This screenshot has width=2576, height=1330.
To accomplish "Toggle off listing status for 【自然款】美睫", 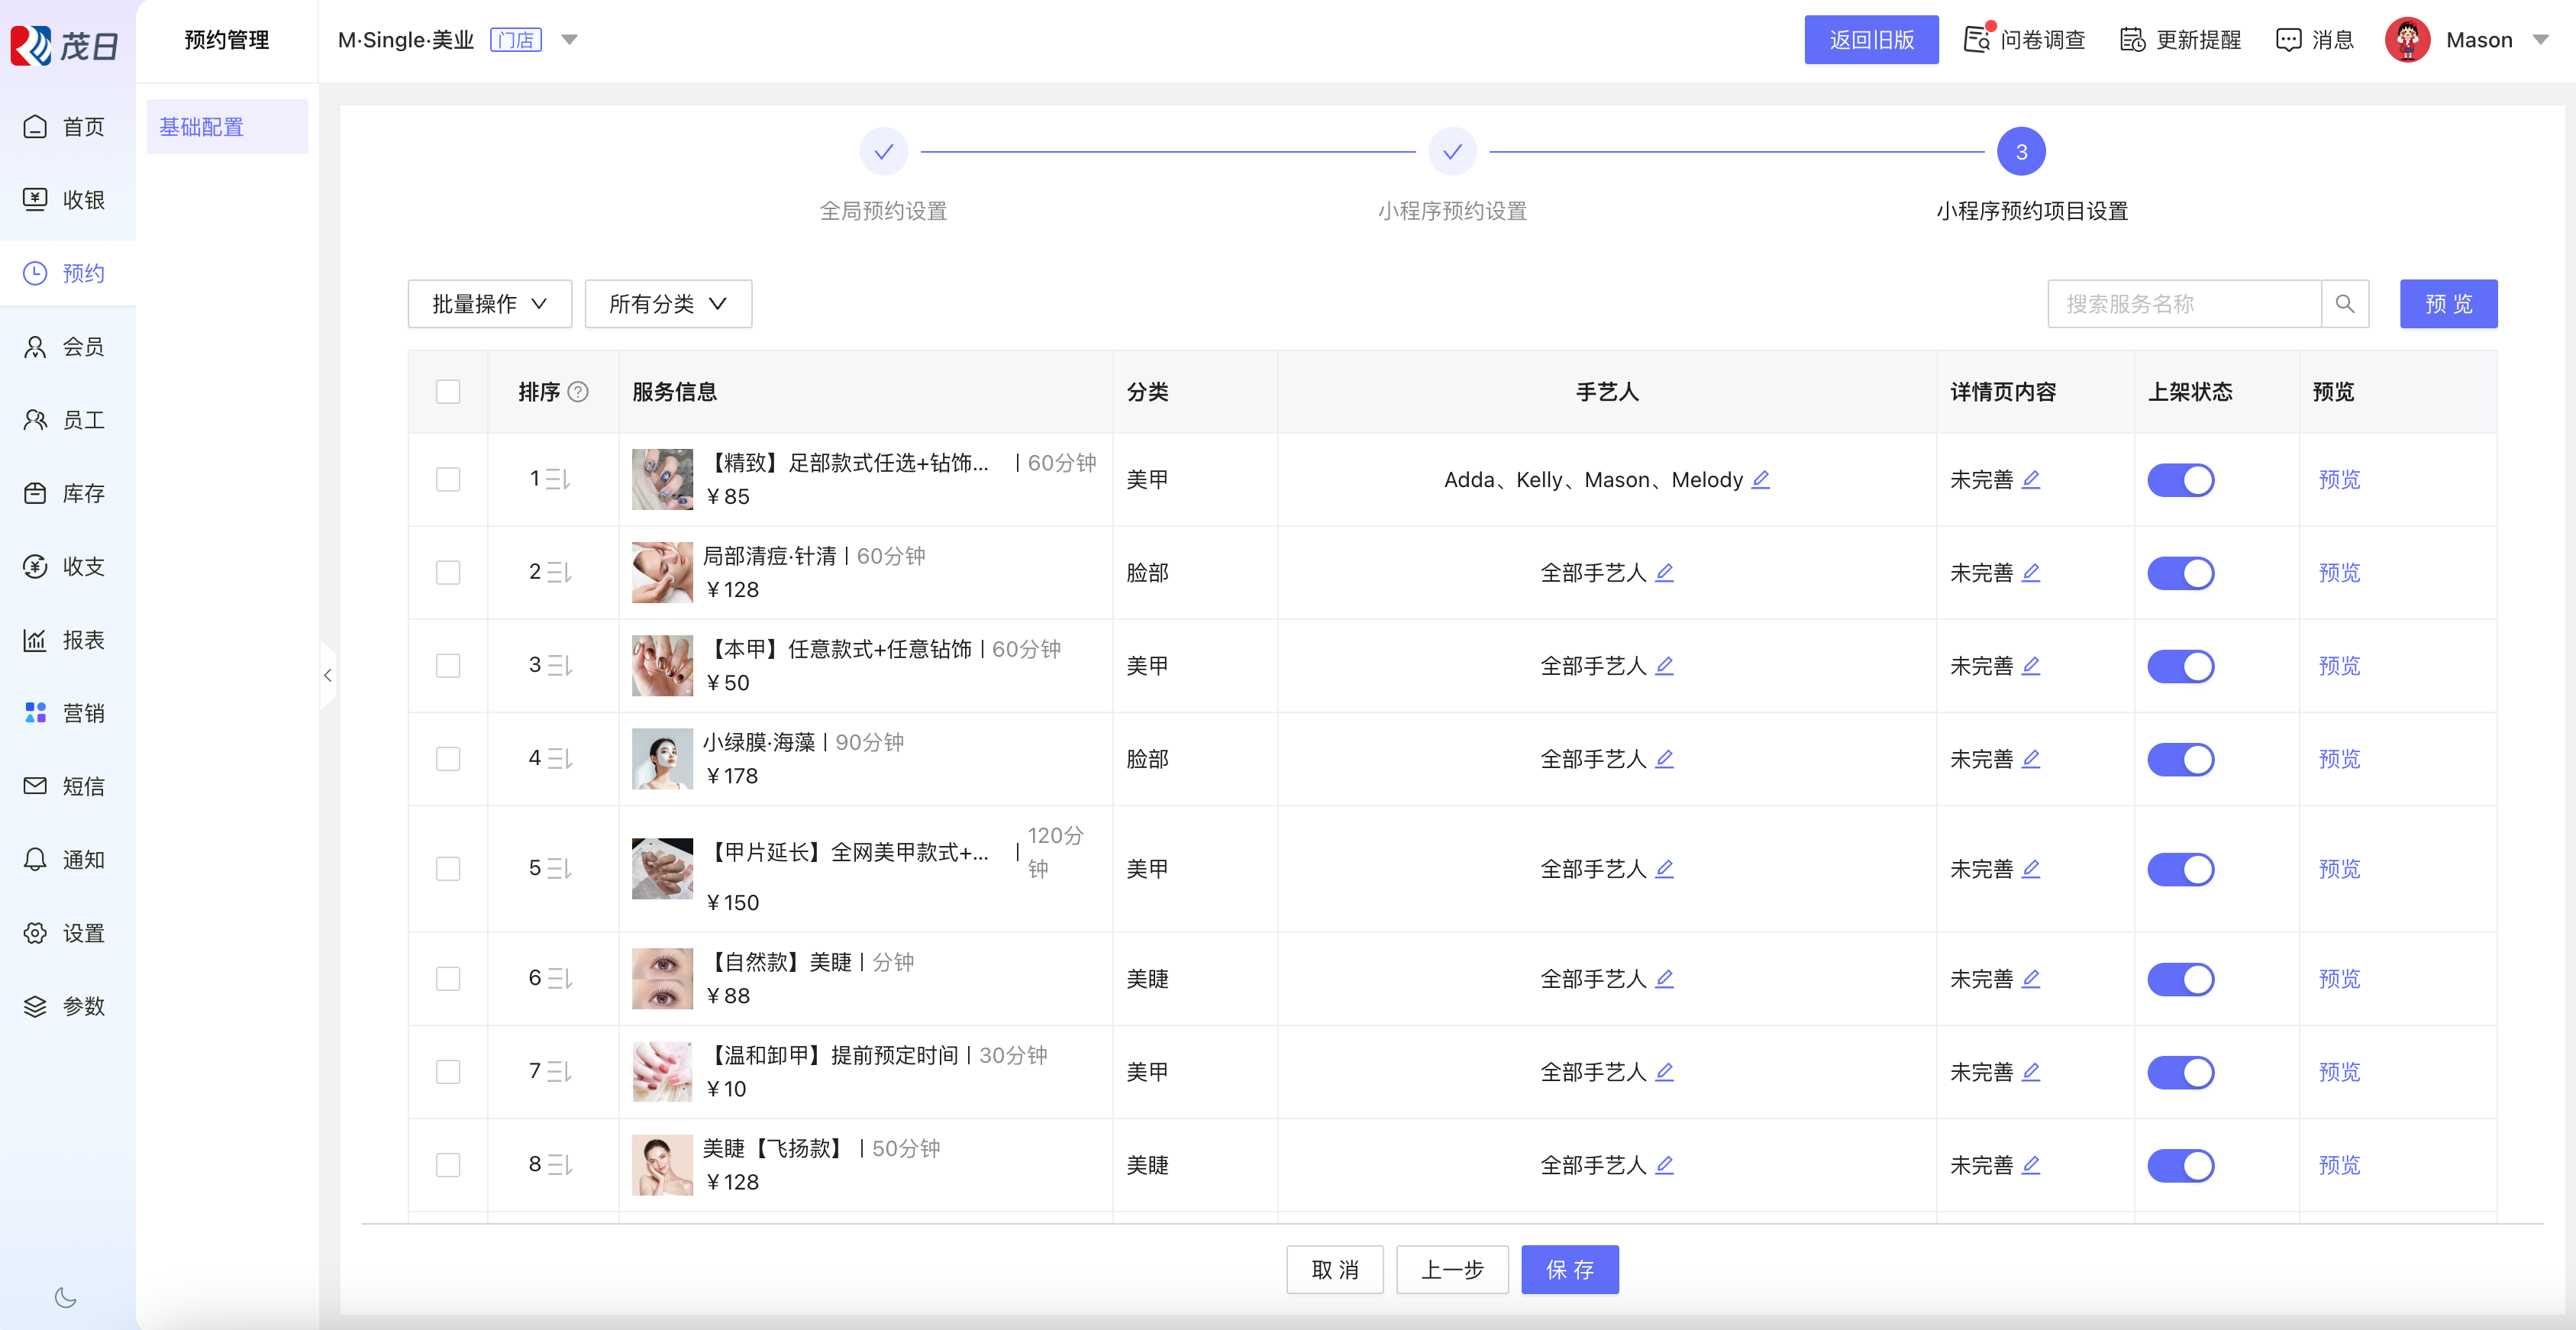I will (x=2180, y=979).
